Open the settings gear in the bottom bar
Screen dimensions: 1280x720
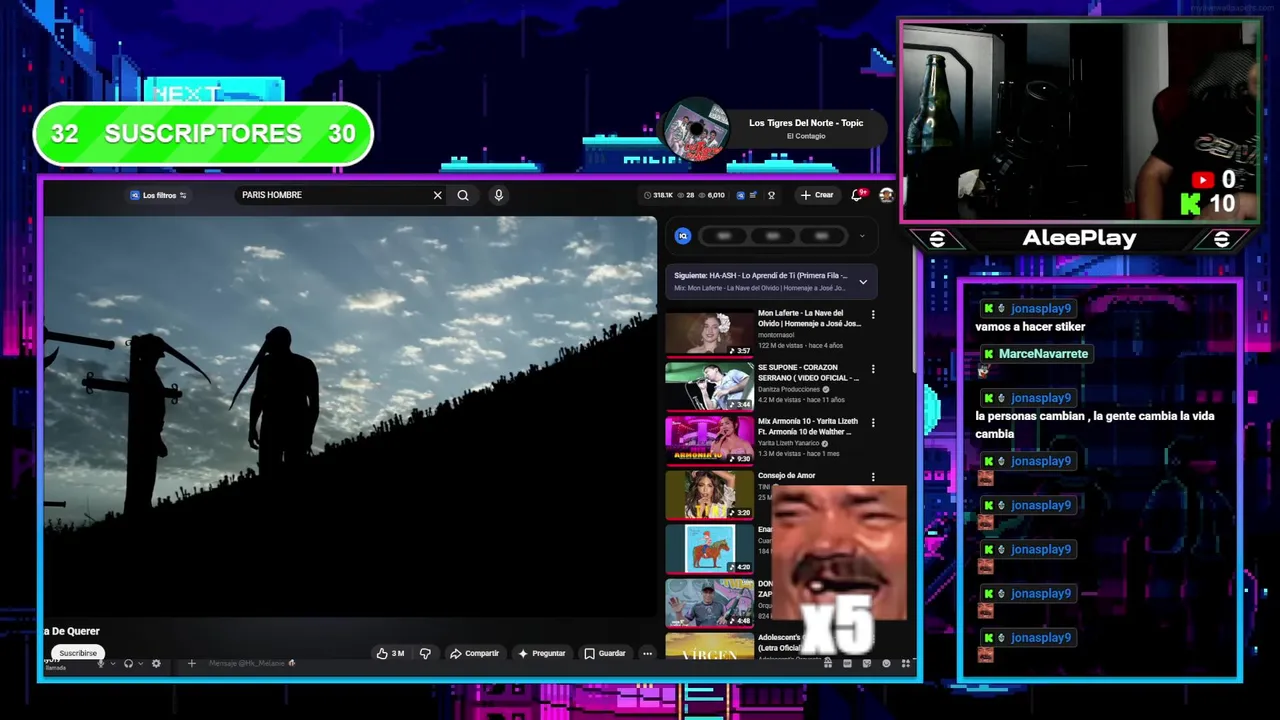pyautogui.click(x=156, y=663)
